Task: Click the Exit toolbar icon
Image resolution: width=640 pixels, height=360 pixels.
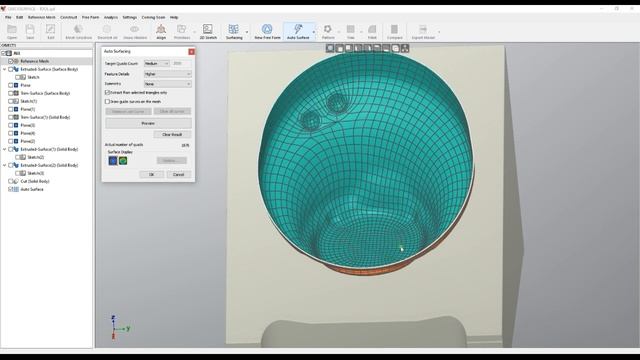Action: [x=51, y=29]
